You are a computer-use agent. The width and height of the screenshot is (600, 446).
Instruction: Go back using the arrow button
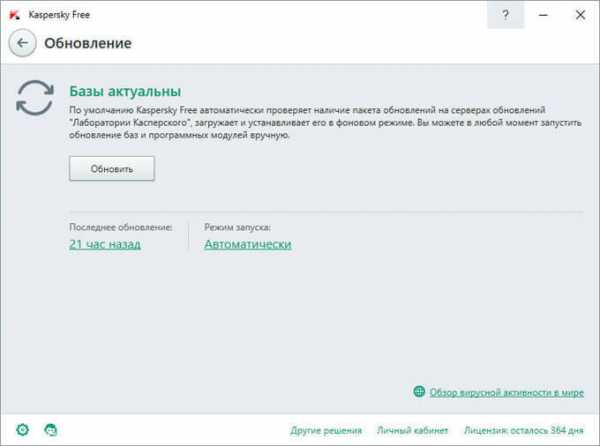(x=23, y=43)
